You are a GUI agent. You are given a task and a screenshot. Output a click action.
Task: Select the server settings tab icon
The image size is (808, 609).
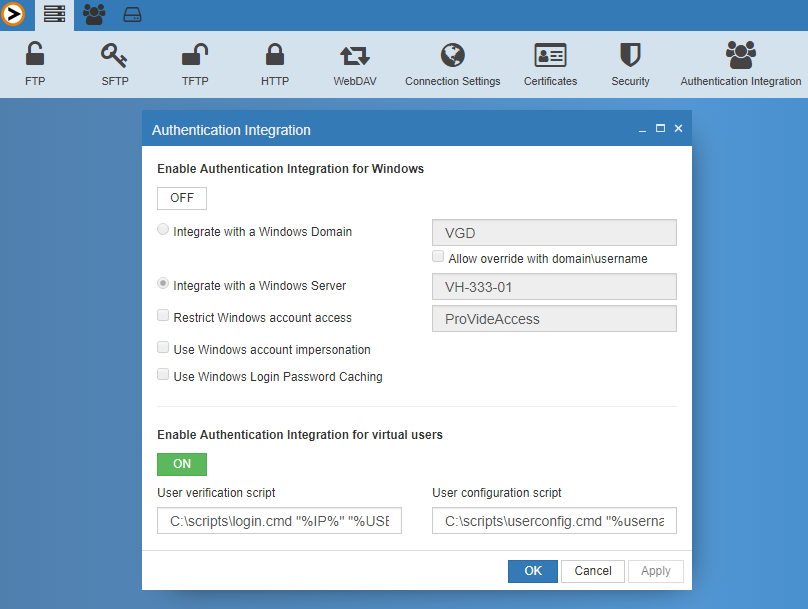pyautogui.click(x=54, y=14)
